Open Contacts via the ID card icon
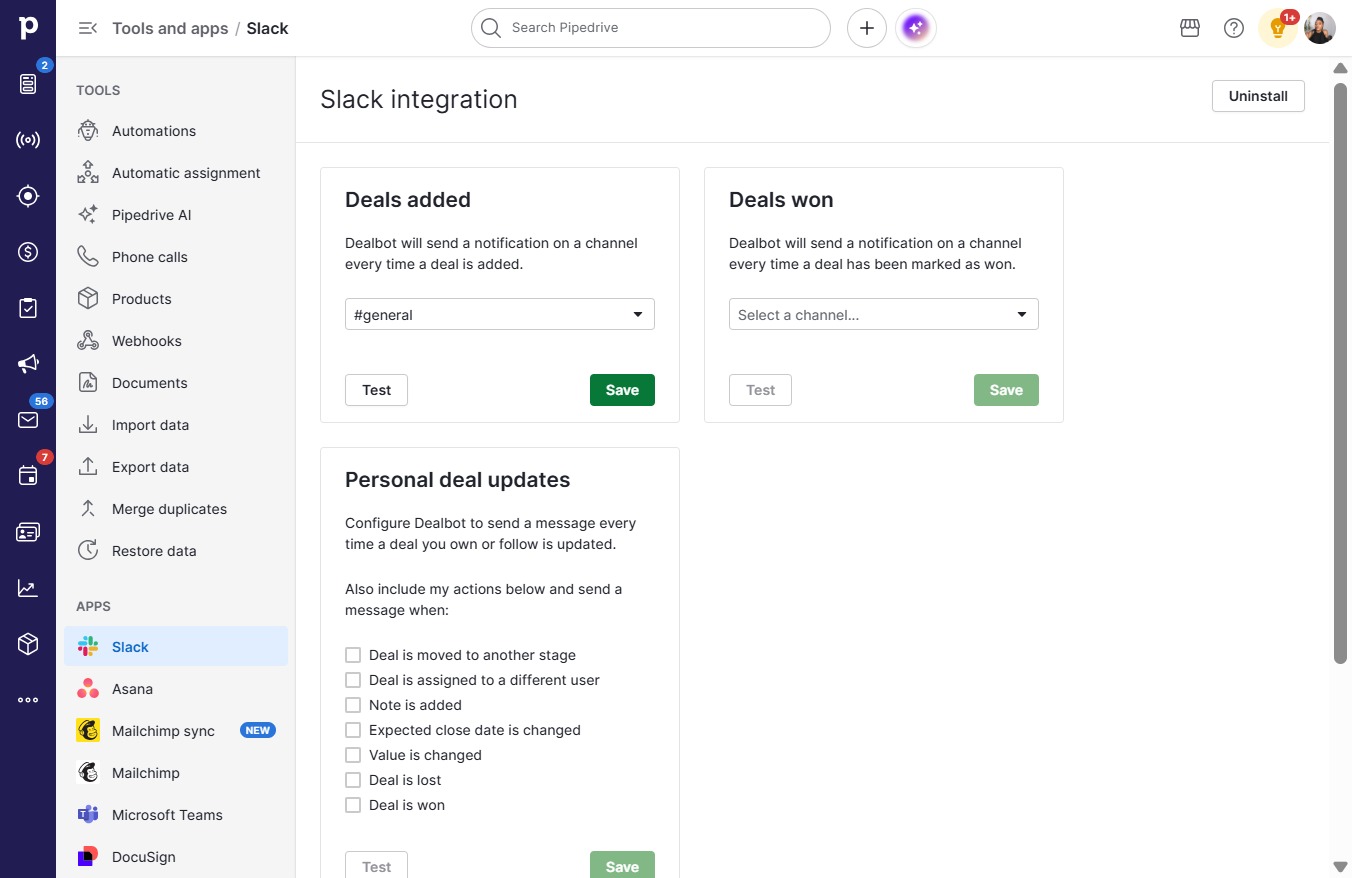Image resolution: width=1352 pixels, height=878 pixels. point(28,532)
